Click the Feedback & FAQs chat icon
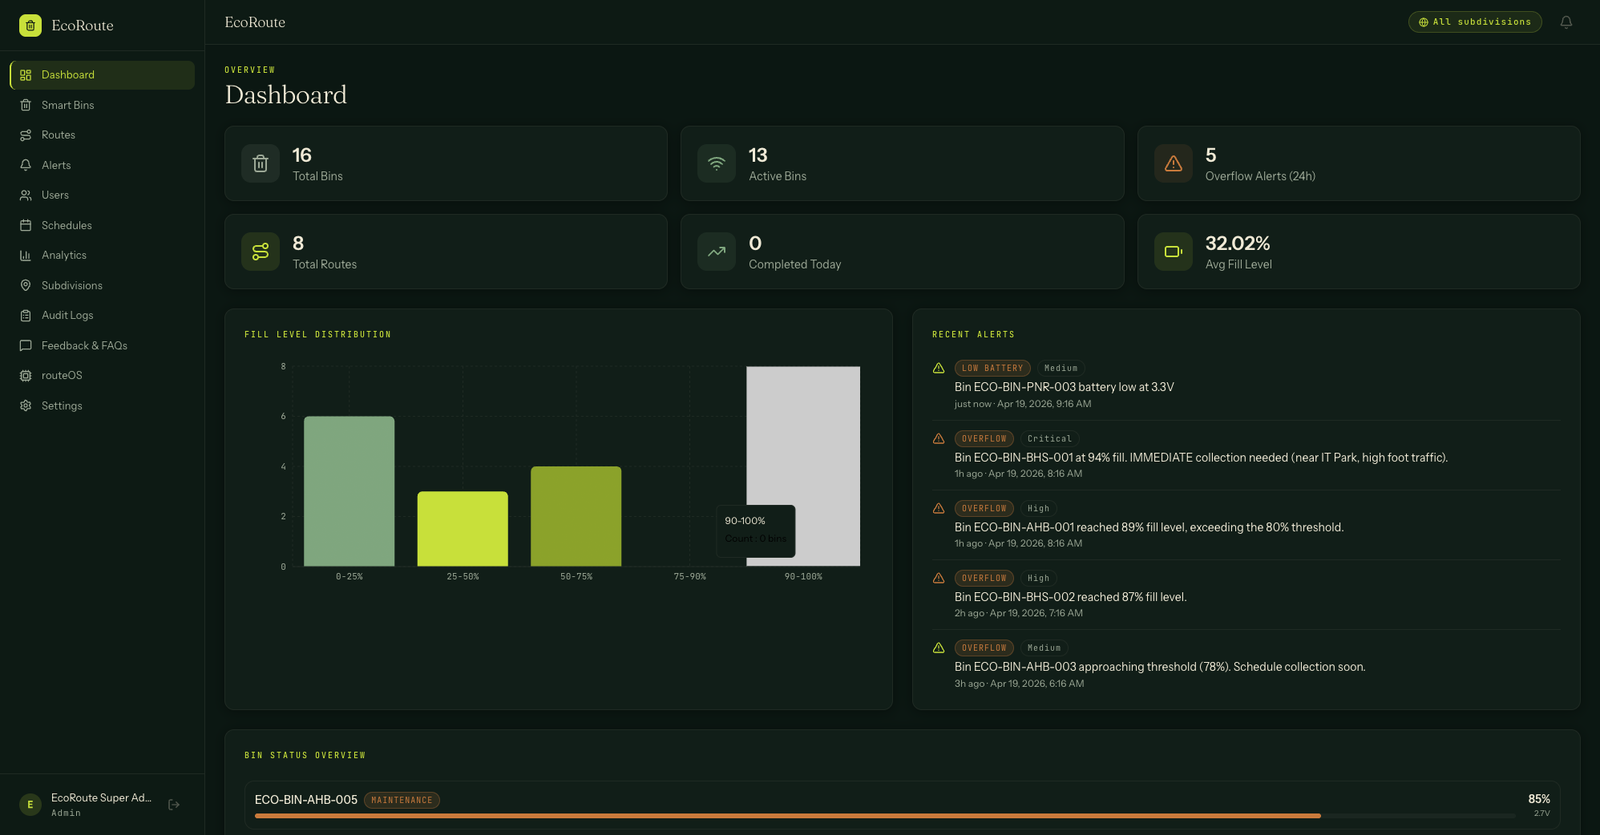Image resolution: width=1600 pixels, height=835 pixels. pyautogui.click(x=26, y=345)
